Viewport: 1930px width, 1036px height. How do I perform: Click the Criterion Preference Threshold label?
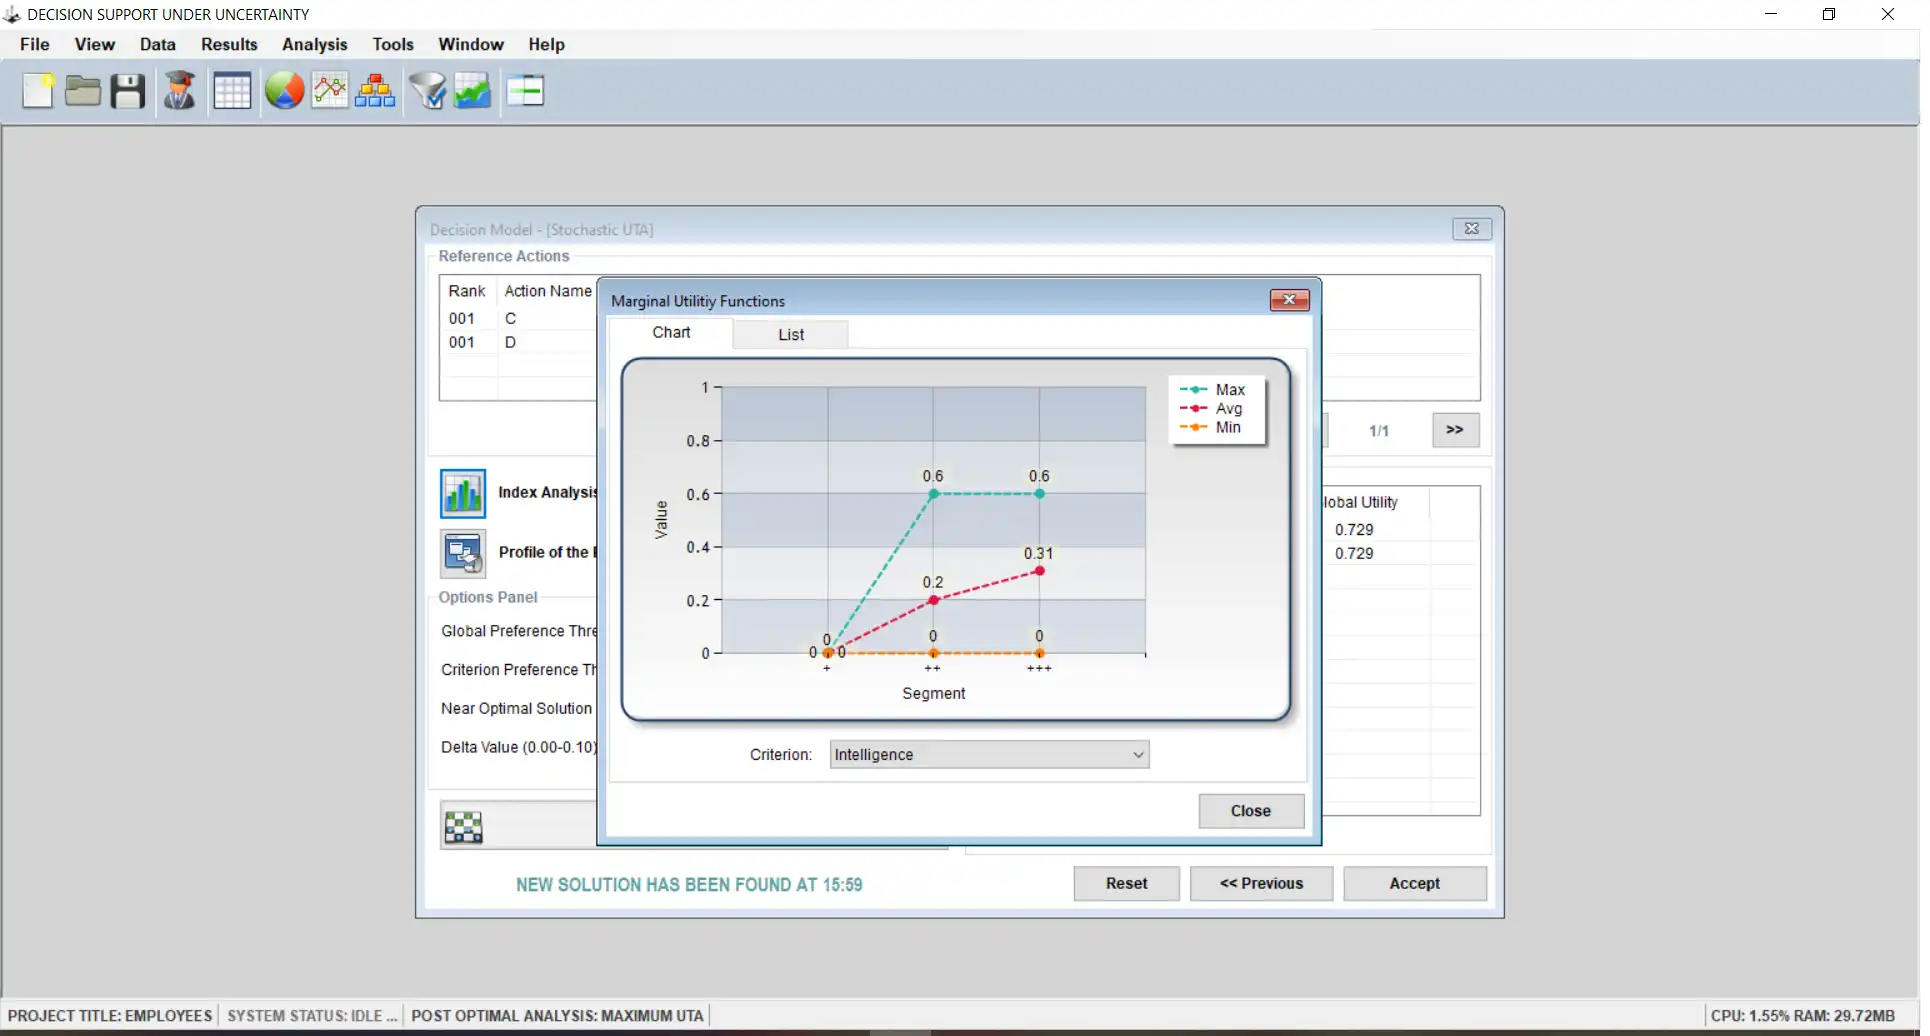(x=519, y=670)
